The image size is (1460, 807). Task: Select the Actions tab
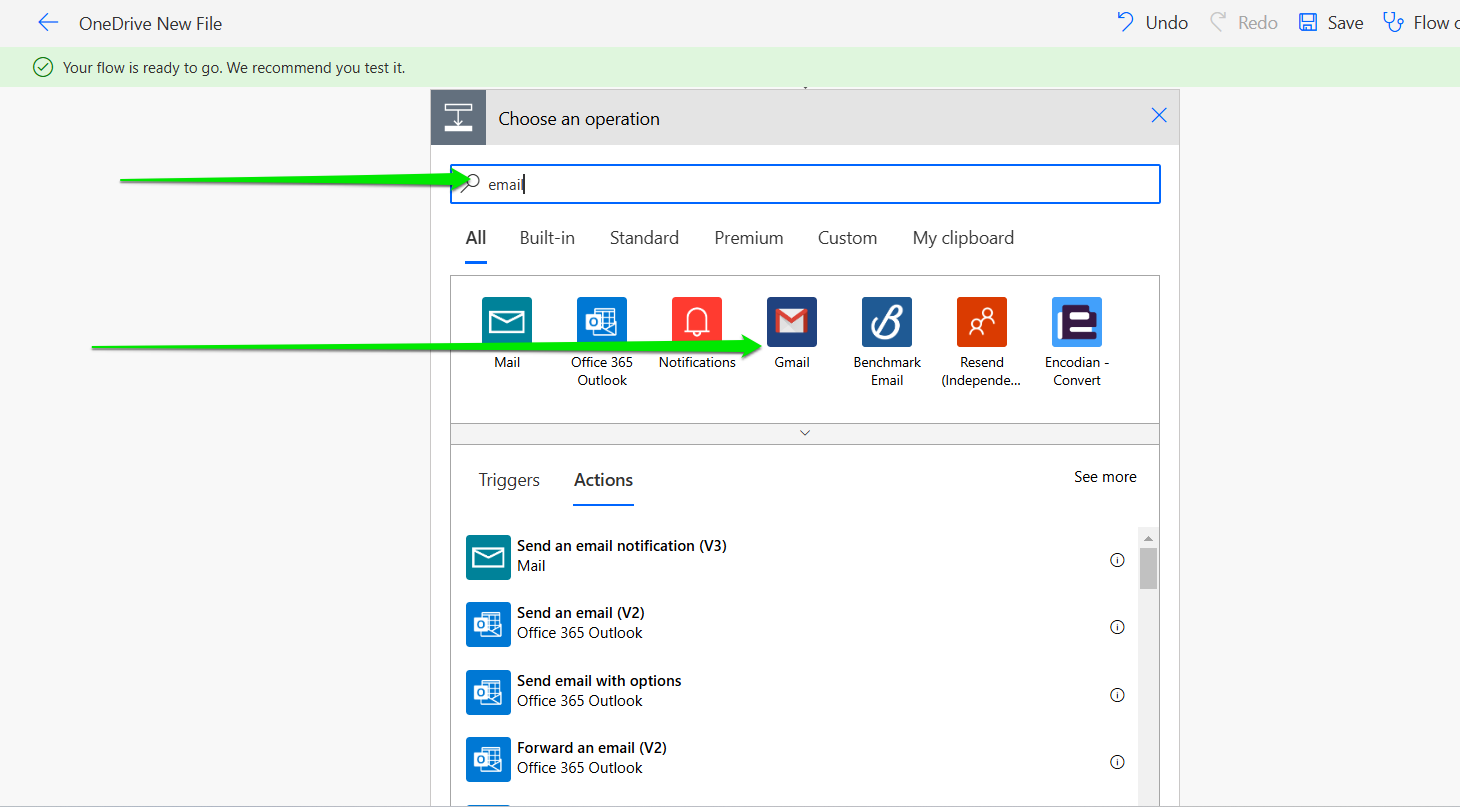click(603, 480)
